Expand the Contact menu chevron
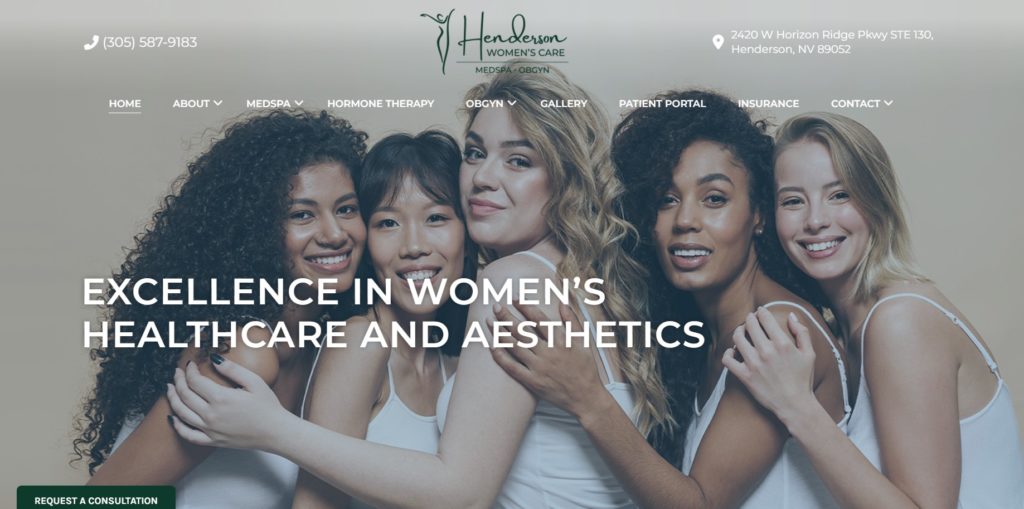The height and width of the screenshot is (509, 1024). tap(888, 103)
